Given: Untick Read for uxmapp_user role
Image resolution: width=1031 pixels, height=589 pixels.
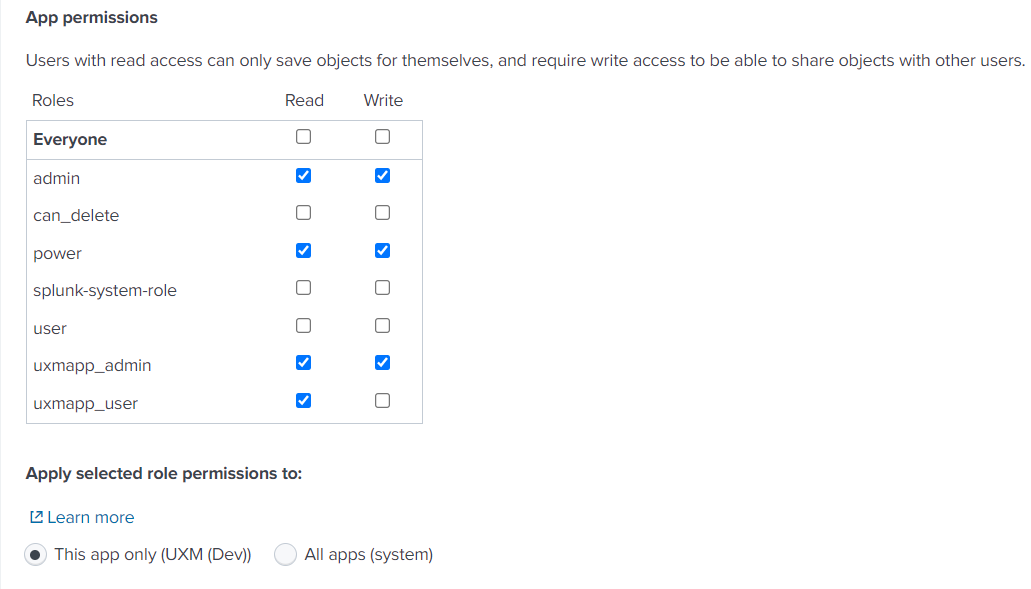Looking at the screenshot, I should coord(304,401).
